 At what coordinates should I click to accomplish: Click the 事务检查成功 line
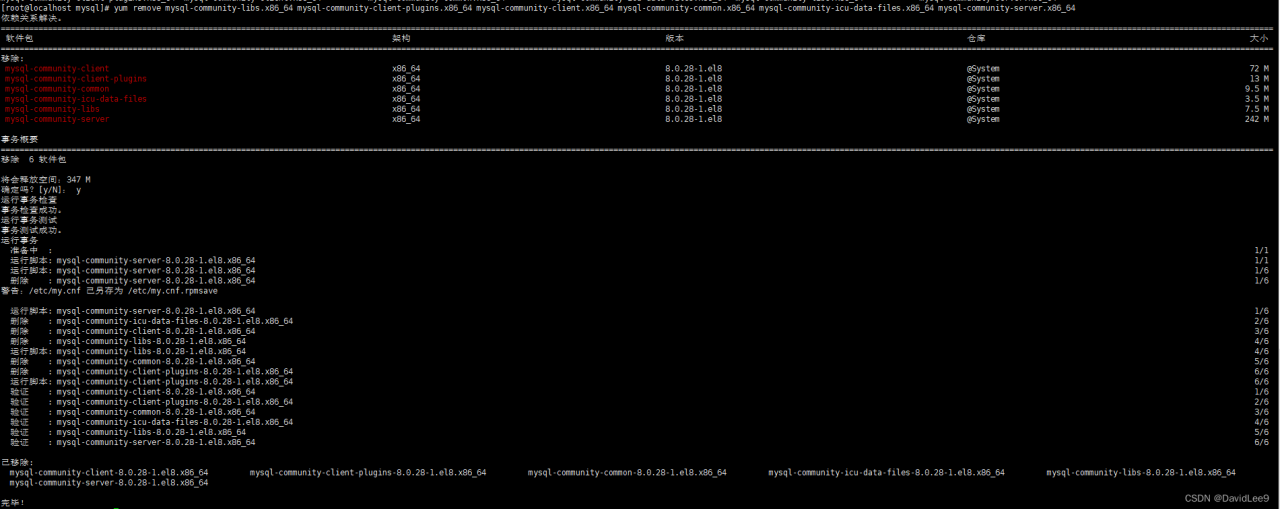click(31, 210)
